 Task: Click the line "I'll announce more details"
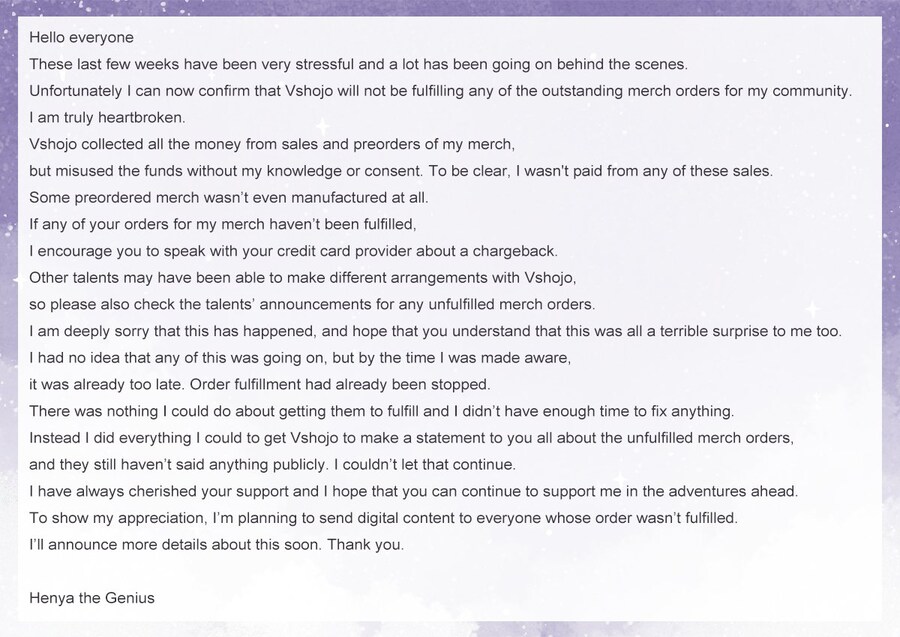coord(217,545)
